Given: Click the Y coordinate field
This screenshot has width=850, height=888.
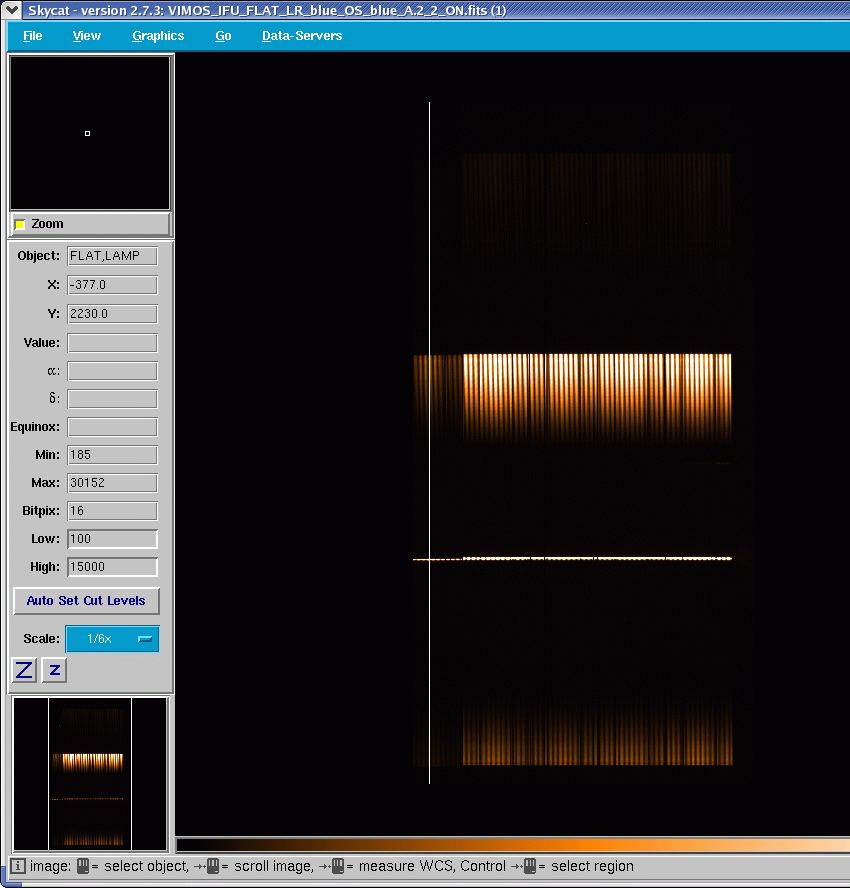Looking at the screenshot, I should (x=113, y=314).
